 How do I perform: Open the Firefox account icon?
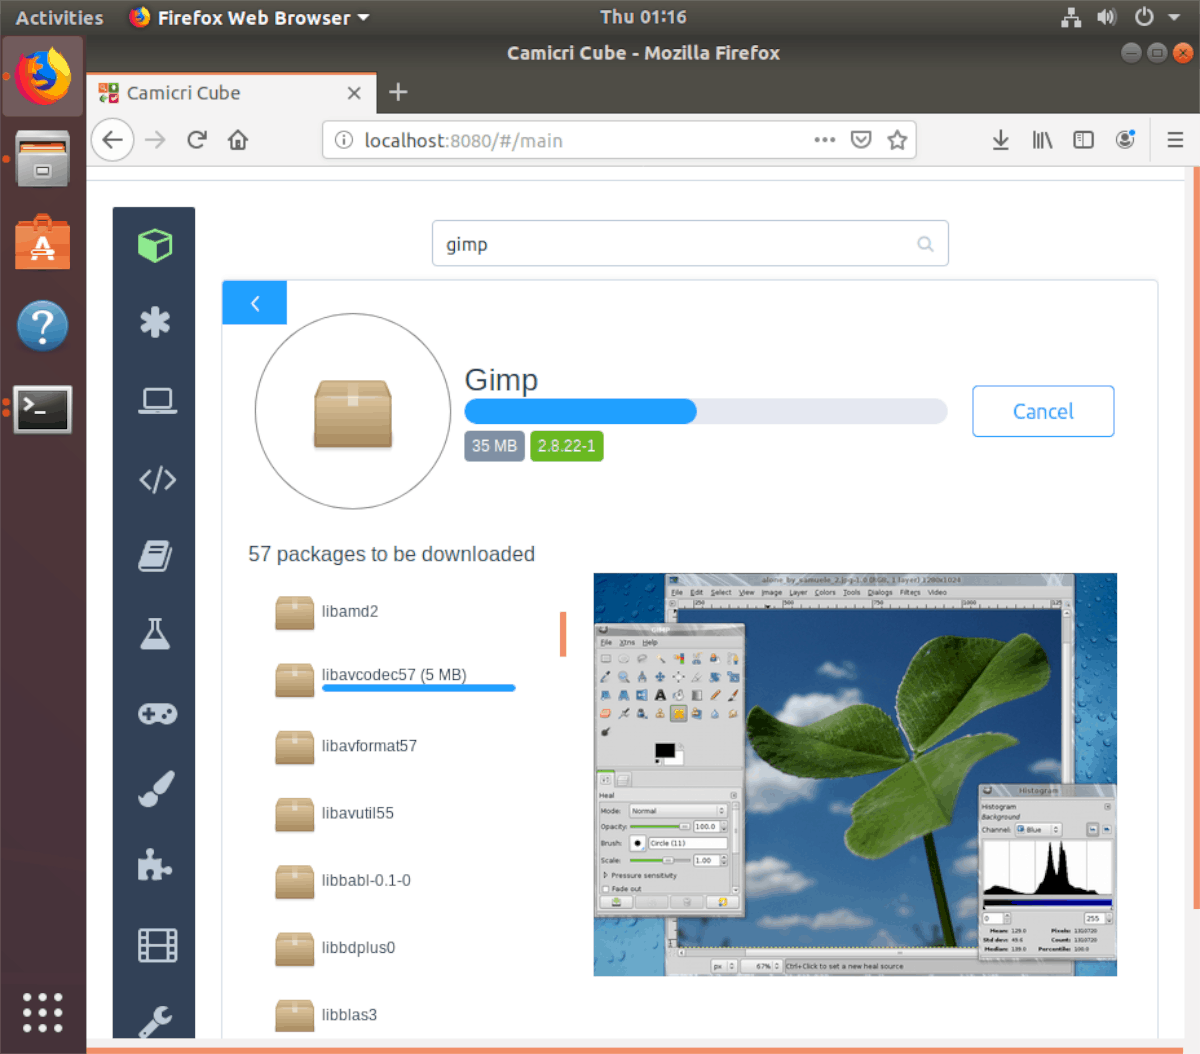coord(1125,140)
